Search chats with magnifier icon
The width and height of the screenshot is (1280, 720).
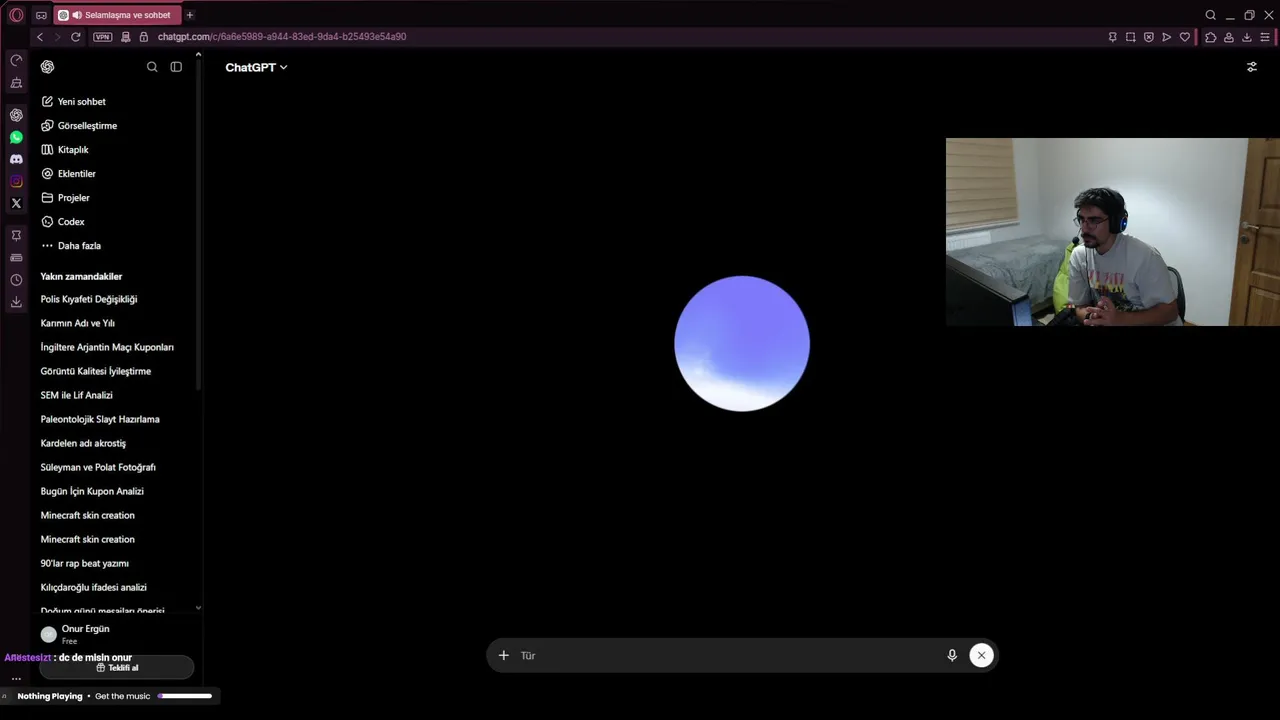point(152,67)
